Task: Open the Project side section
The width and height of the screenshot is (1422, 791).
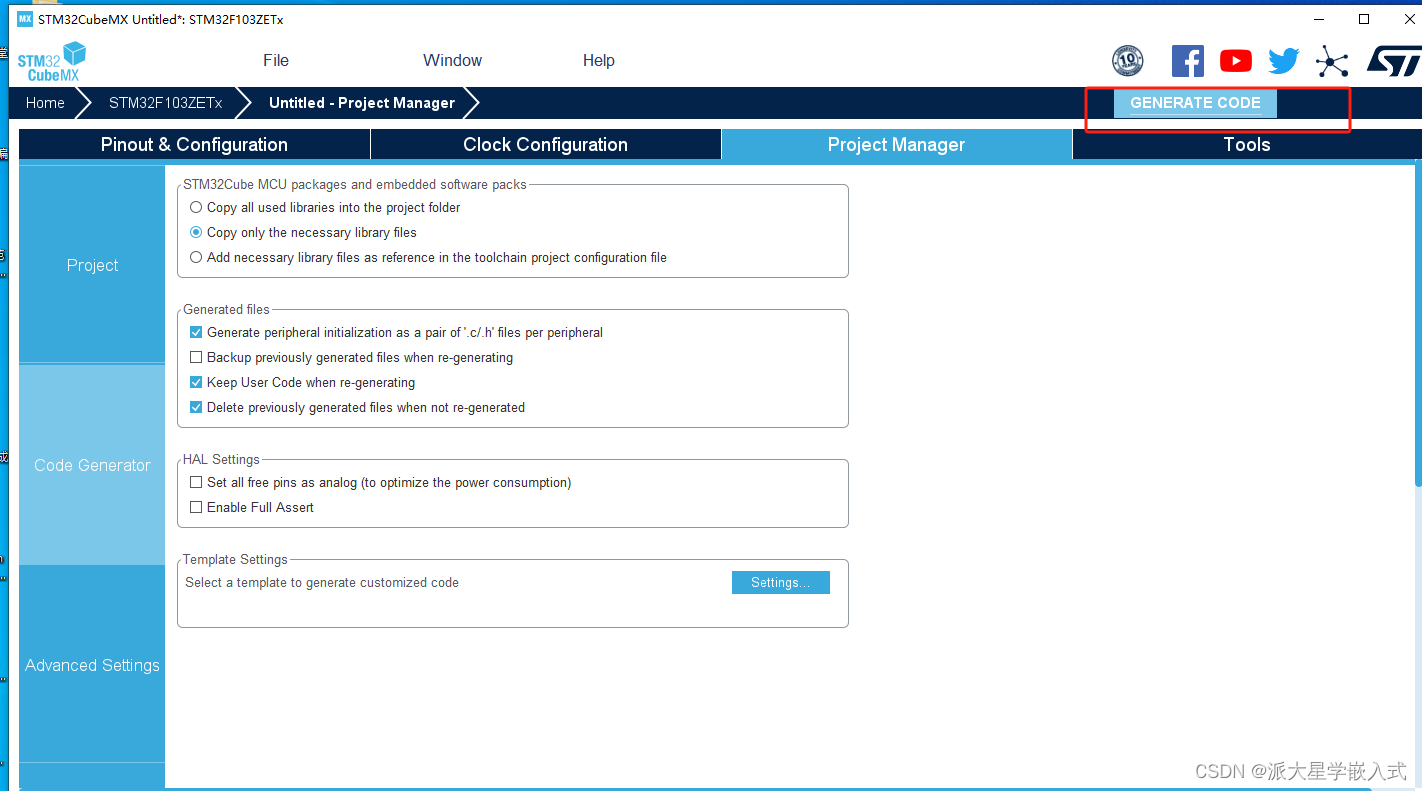Action: (92, 265)
